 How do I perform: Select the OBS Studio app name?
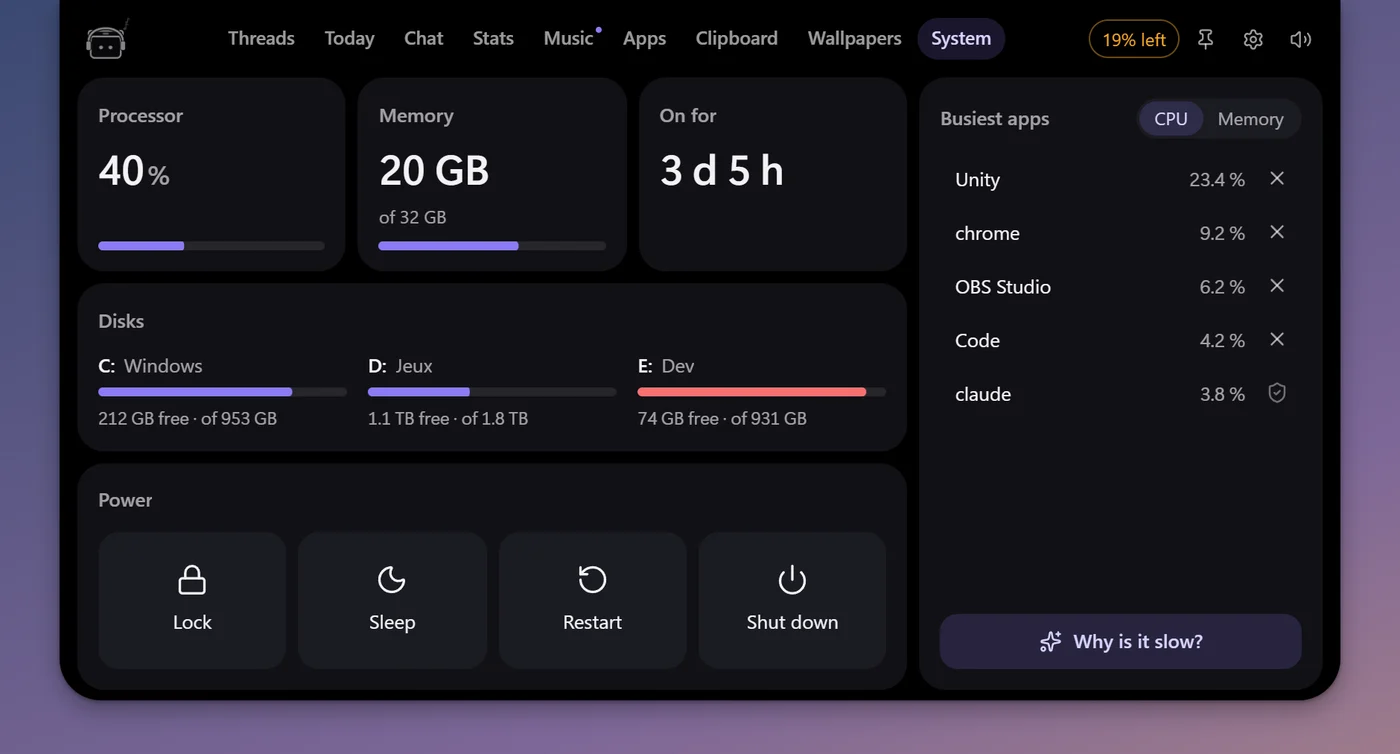coord(1003,287)
